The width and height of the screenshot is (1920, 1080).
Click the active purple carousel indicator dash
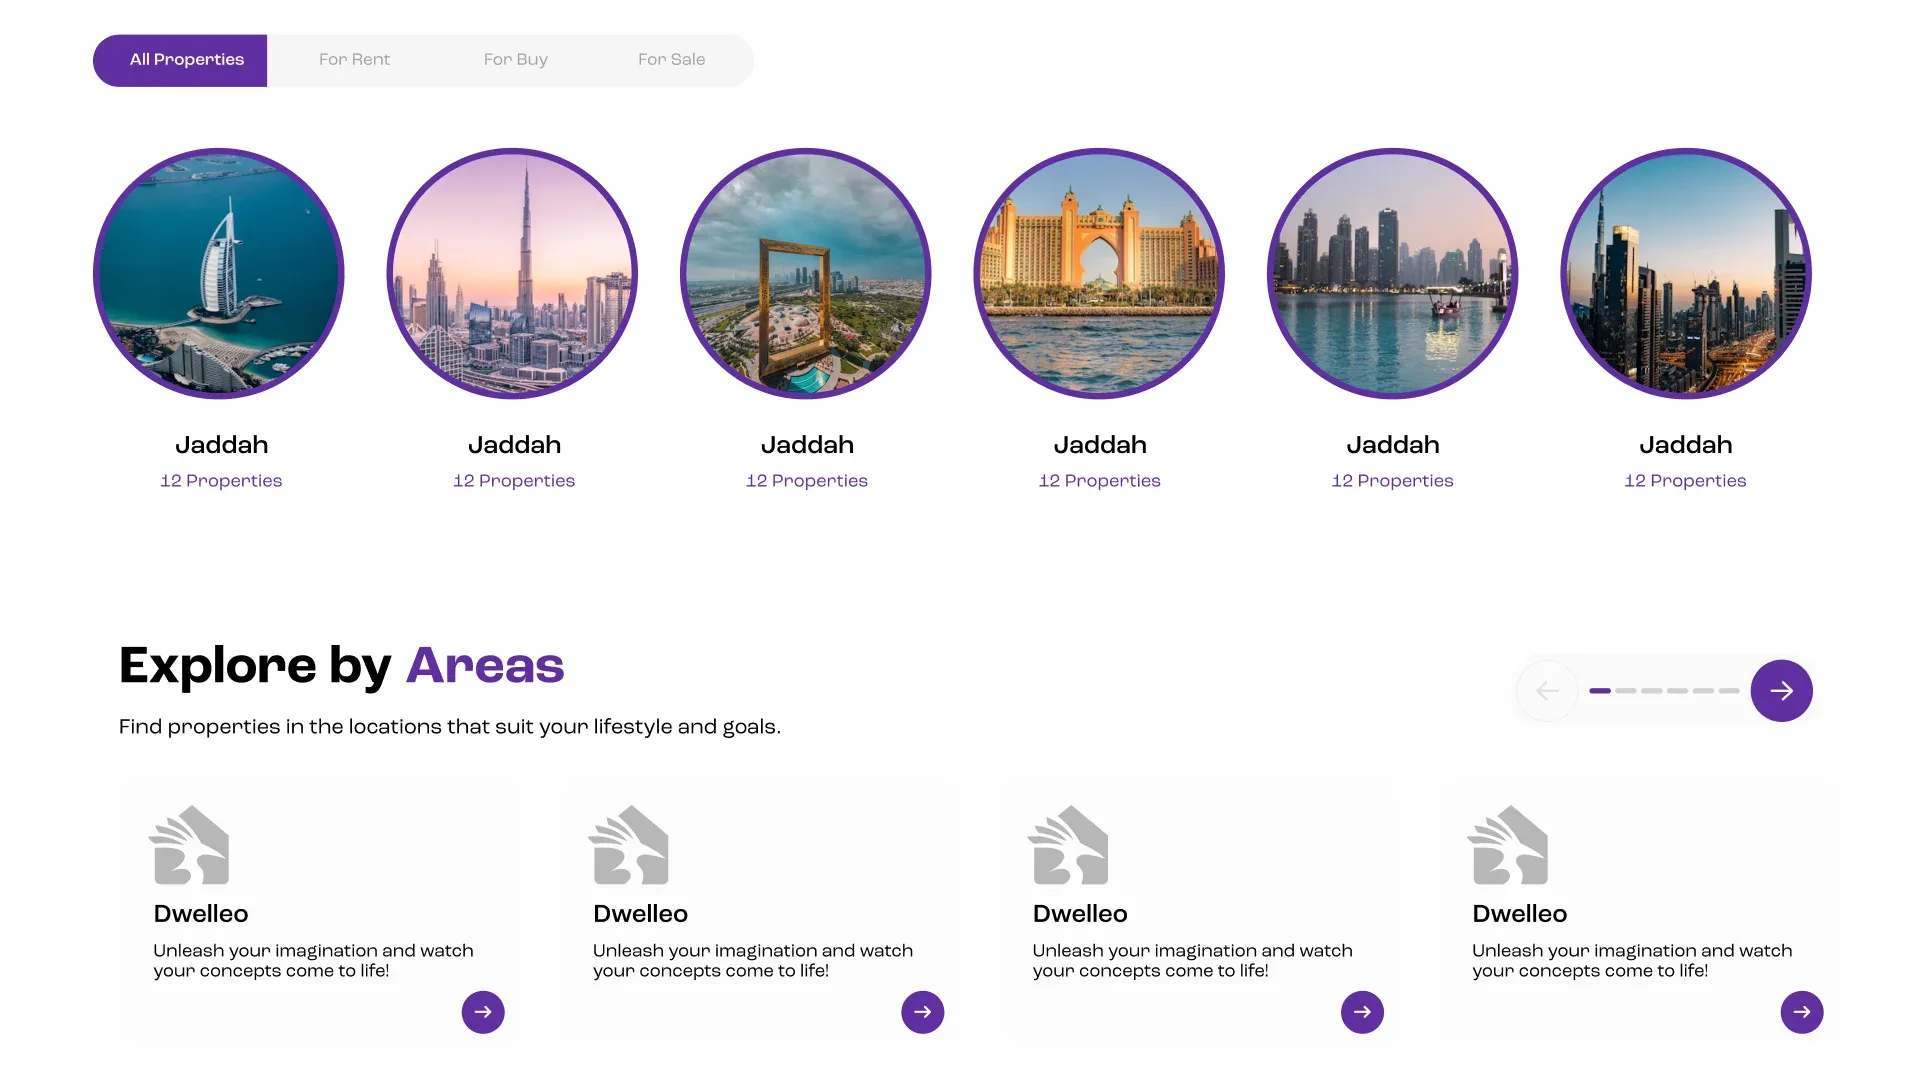pyautogui.click(x=1600, y=691)
